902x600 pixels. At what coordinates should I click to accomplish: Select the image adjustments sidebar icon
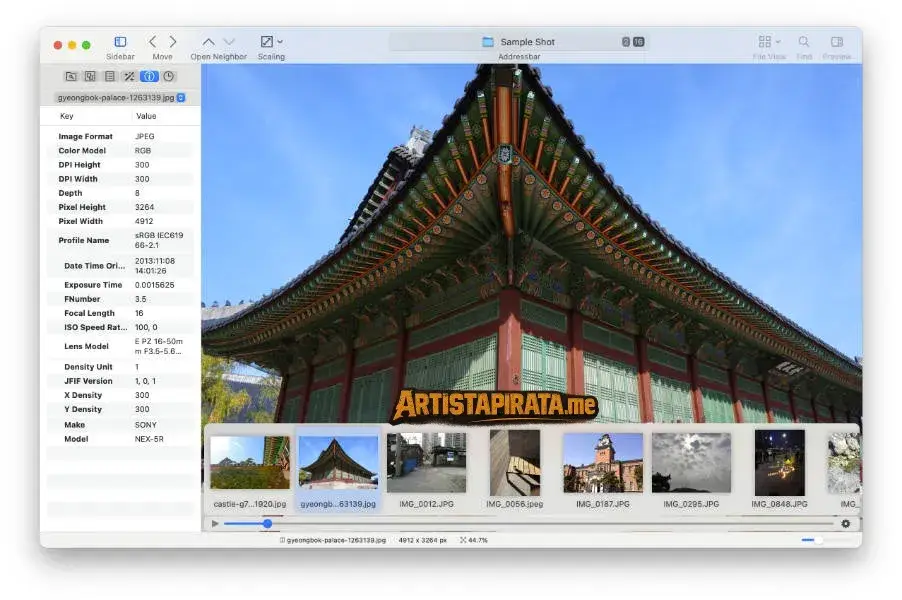point(130,76)
